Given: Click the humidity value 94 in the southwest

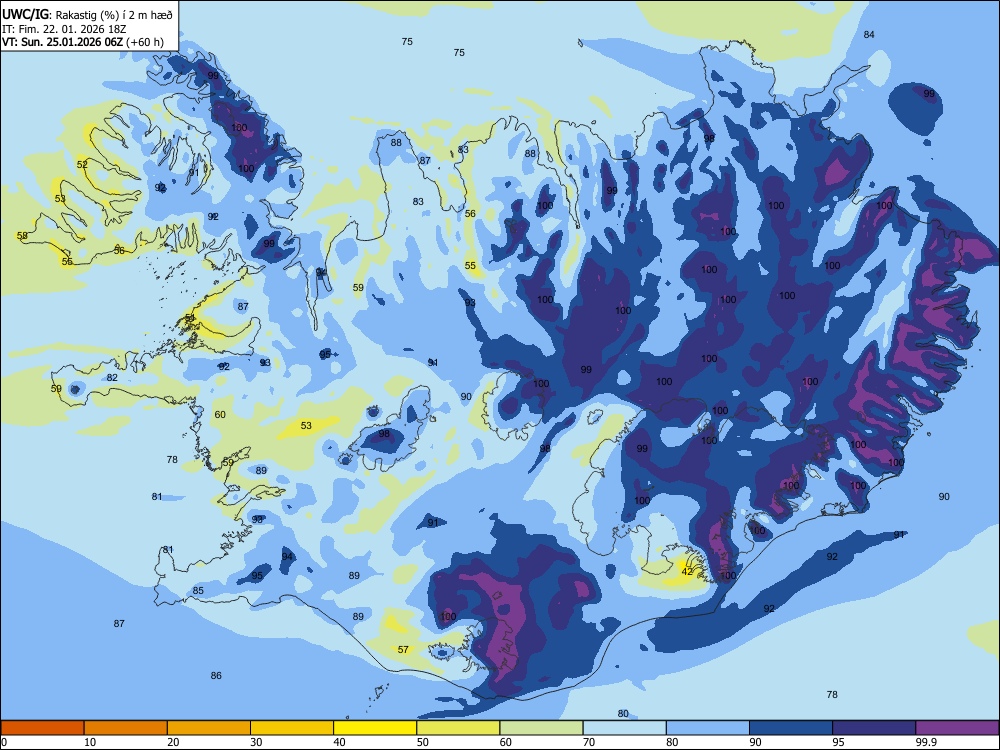Looking at the screenshot, I should coord(287,557).
